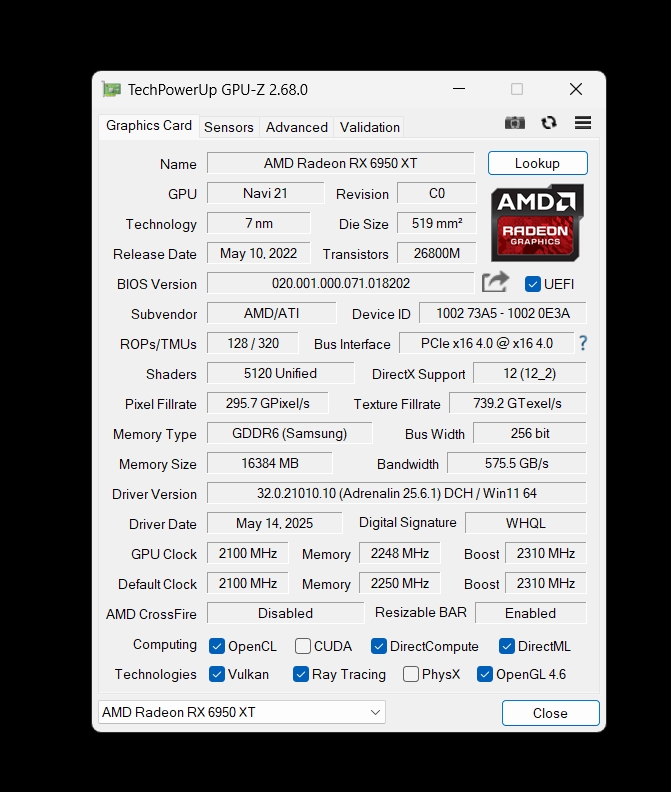Toggle the Vulkan checkbox

click(x=217, y=674)
